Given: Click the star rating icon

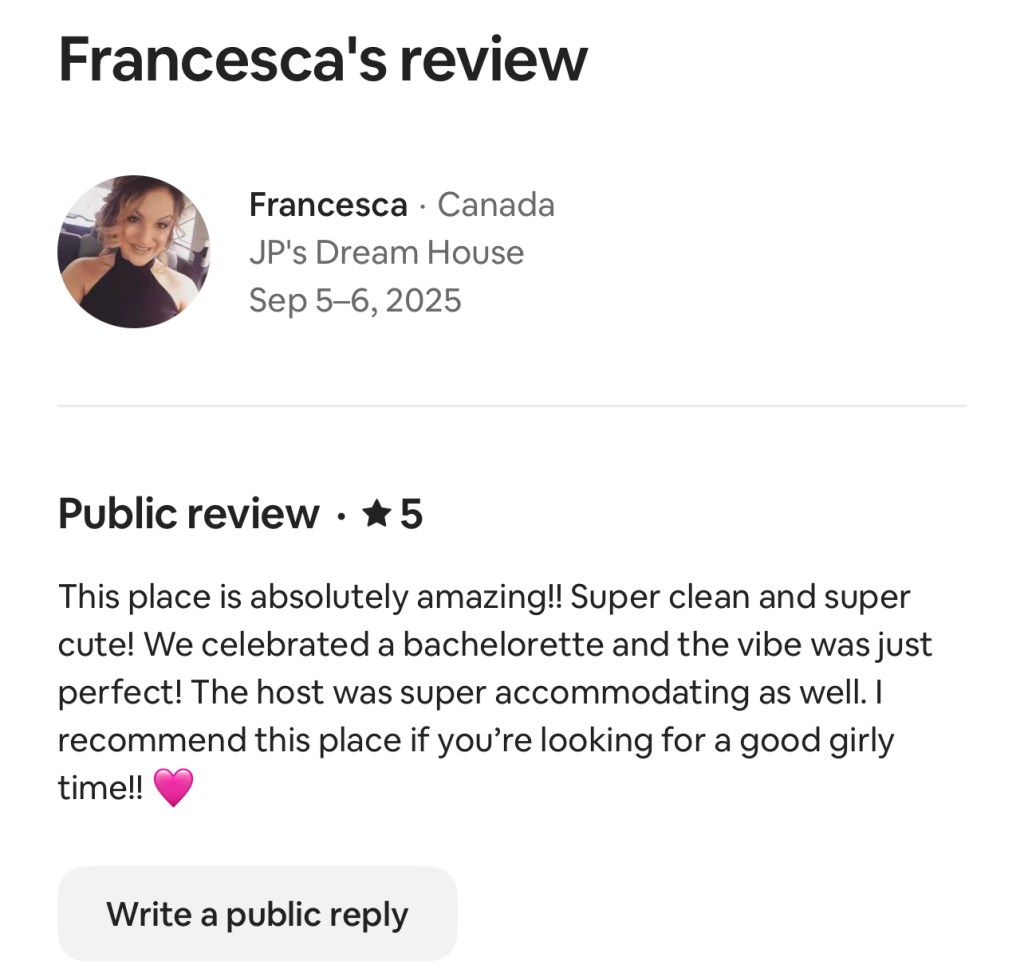Looking at the screenshot, I should point(377,514).
